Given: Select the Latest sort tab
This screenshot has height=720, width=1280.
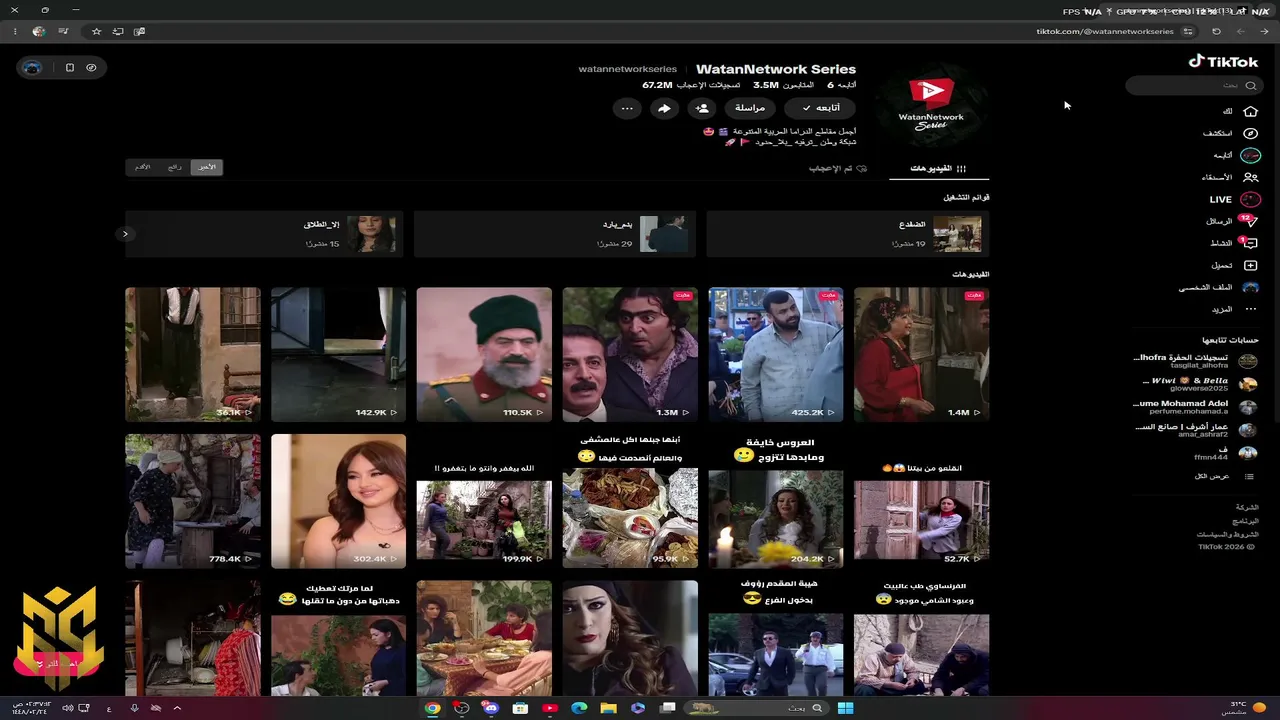Looking at the screenshot, I should (x=207, y=167).
